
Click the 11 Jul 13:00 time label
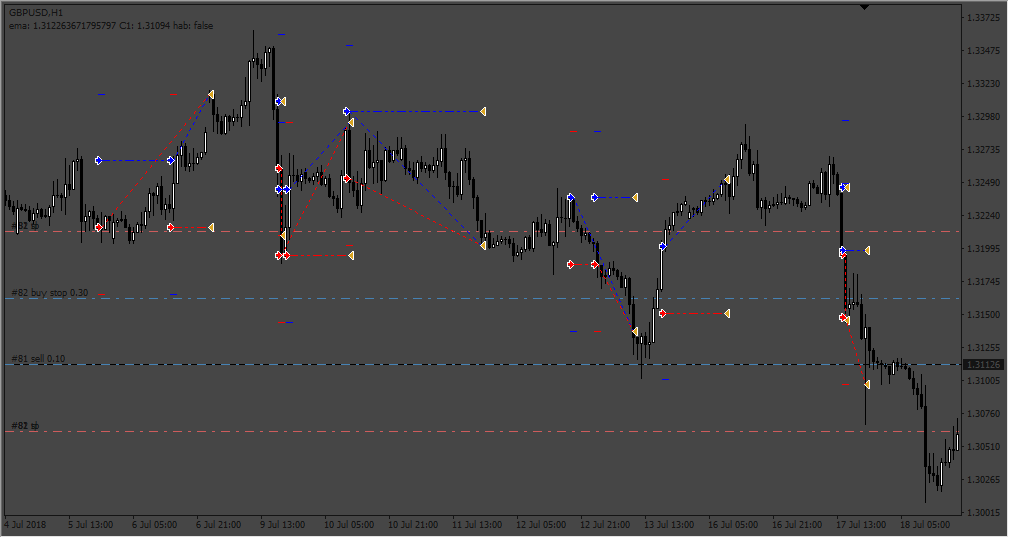click(x=477, y=524)
